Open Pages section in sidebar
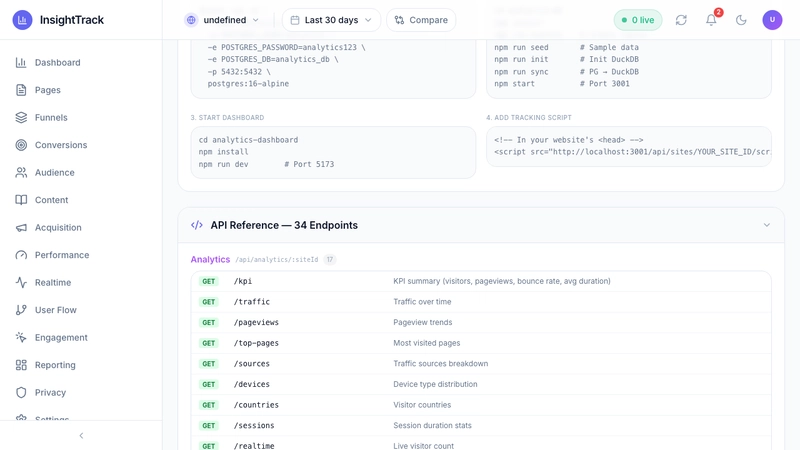The image size is (800, 450). point(81,90)
